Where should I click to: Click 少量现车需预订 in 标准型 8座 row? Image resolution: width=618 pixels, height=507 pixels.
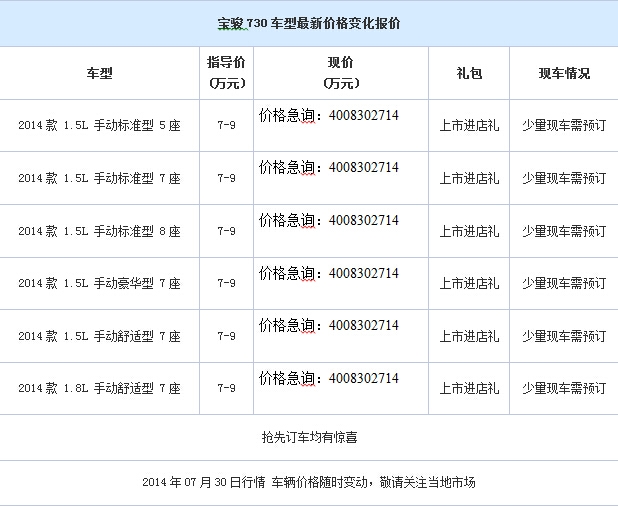pos(564,231)
